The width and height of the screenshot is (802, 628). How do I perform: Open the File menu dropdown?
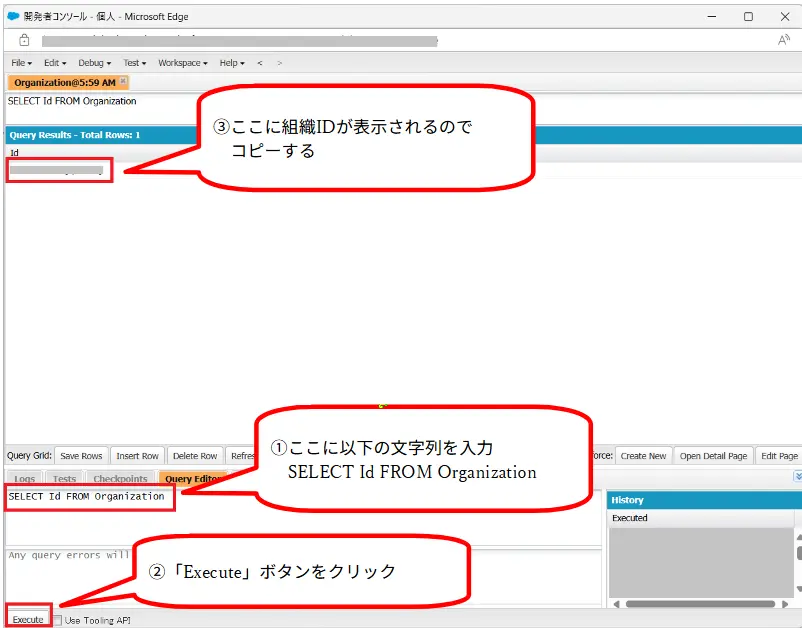coord(22,62)
